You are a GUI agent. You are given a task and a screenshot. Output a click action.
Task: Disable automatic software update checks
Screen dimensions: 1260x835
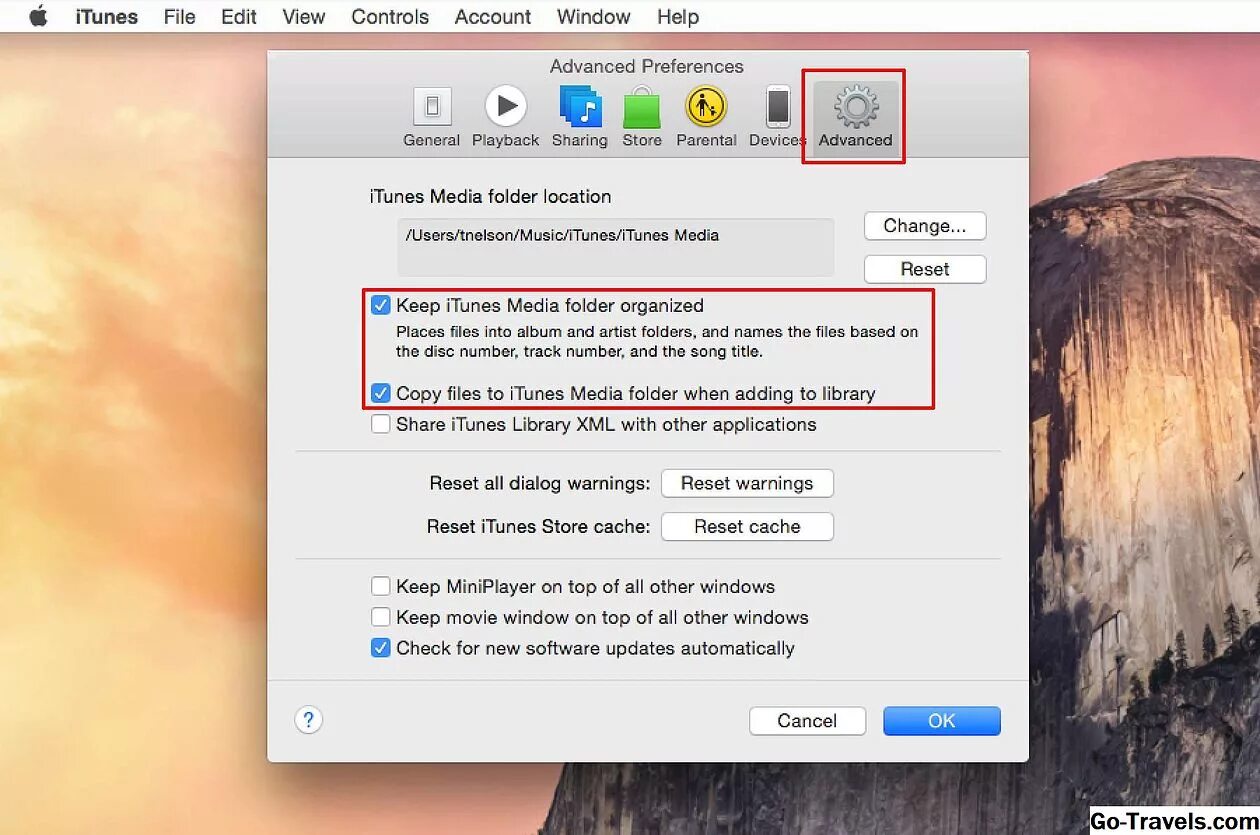(x=381, y=648)
